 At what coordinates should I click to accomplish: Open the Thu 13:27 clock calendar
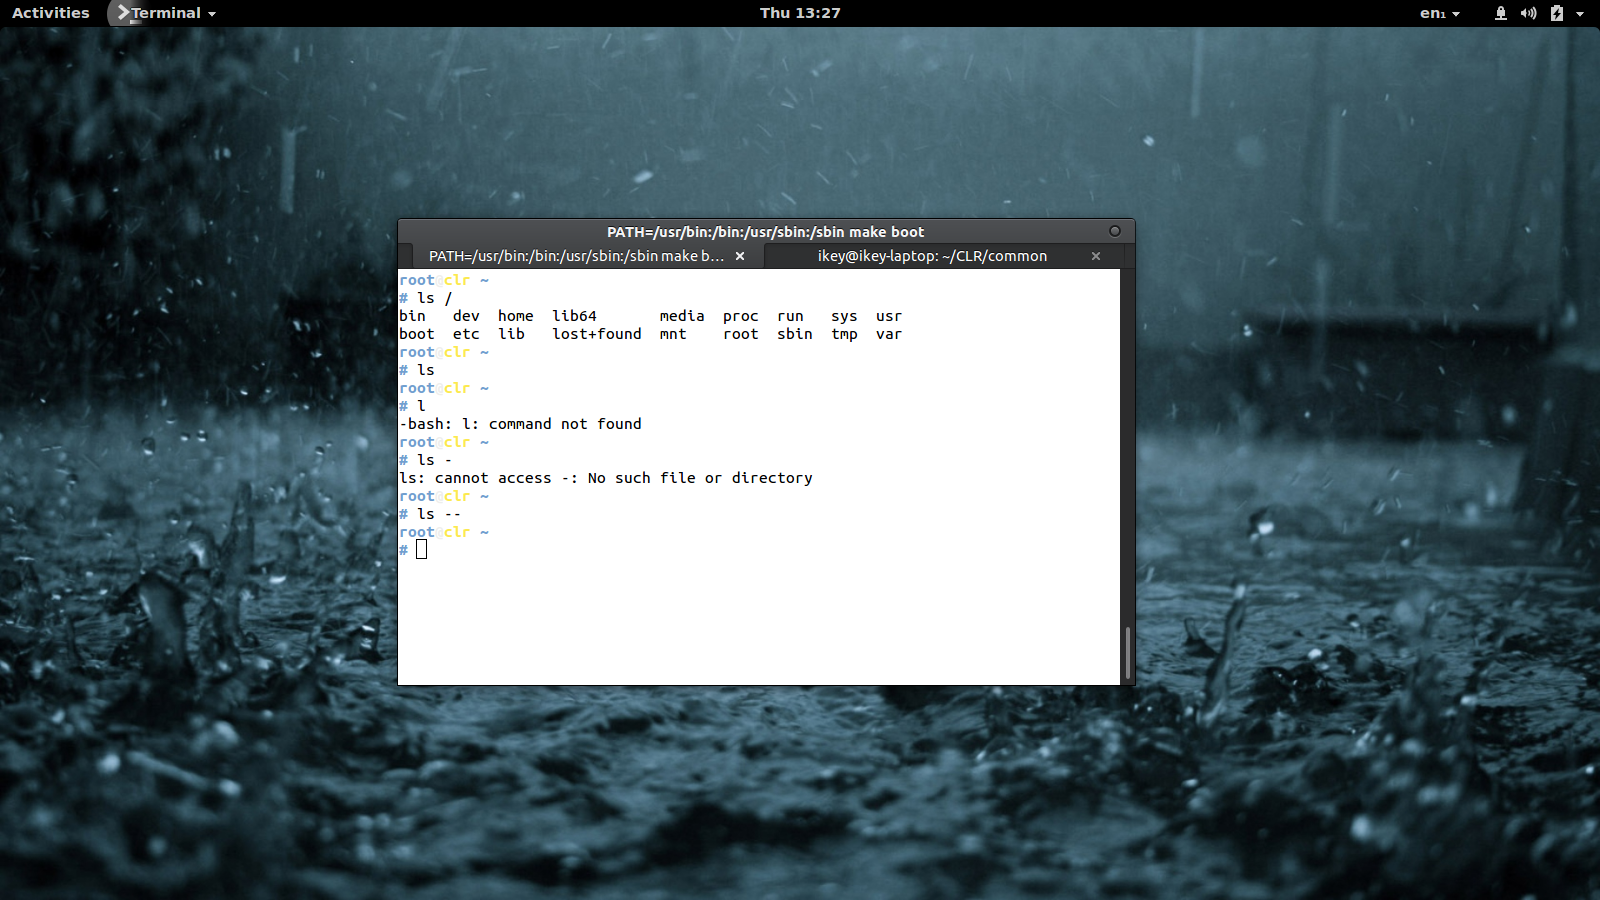point(800,13)
